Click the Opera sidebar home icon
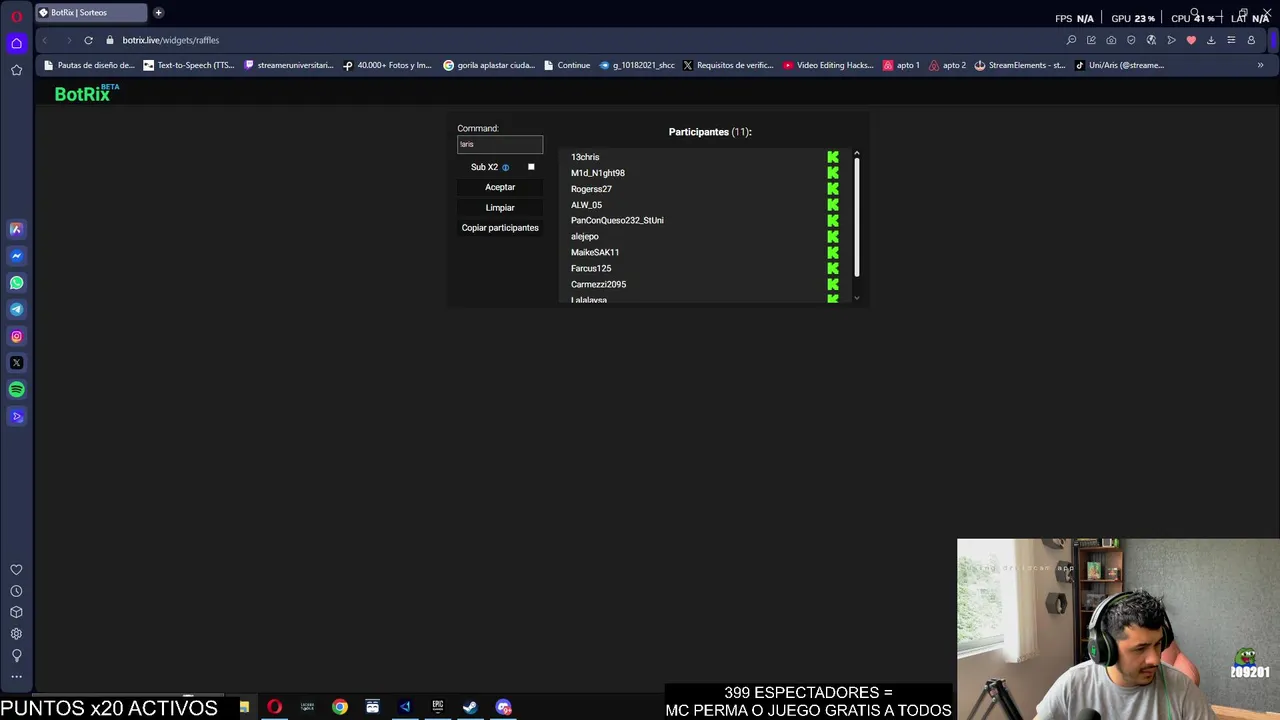 coord(16,43)
